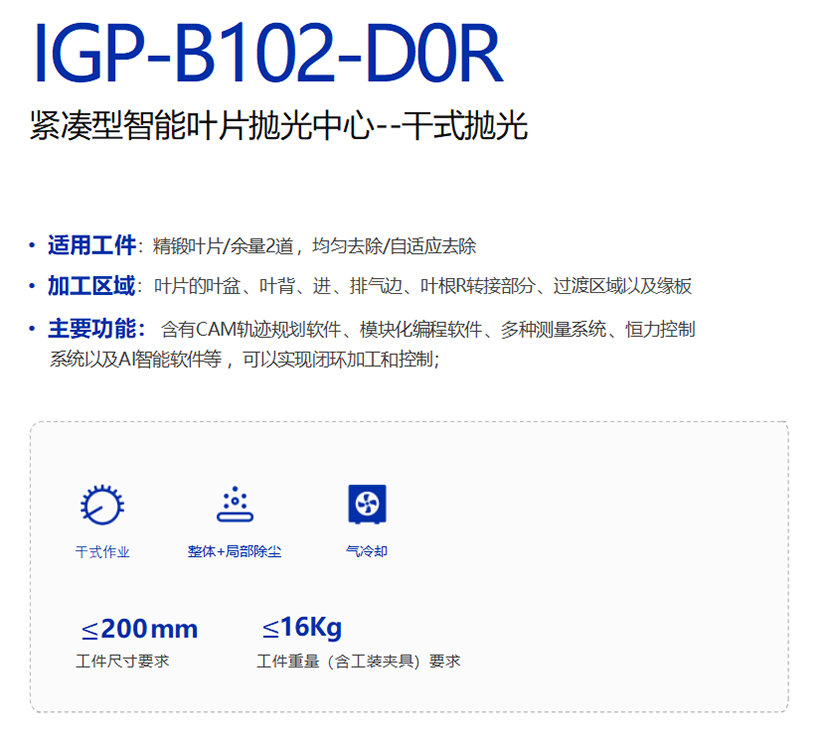
Task: Click the line 系统以及AI智能软件等，可以实现闭环加工和控制
Action: pyautogui.click(x=245, y=359)
